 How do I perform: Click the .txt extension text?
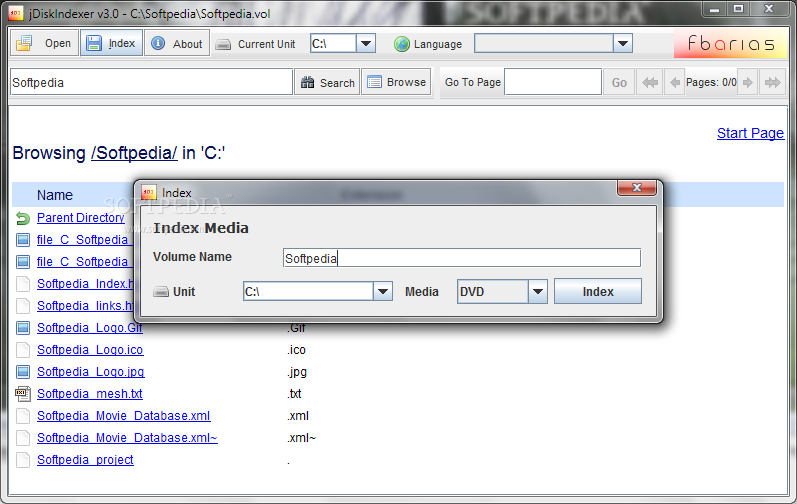click(x=294, y=394)
